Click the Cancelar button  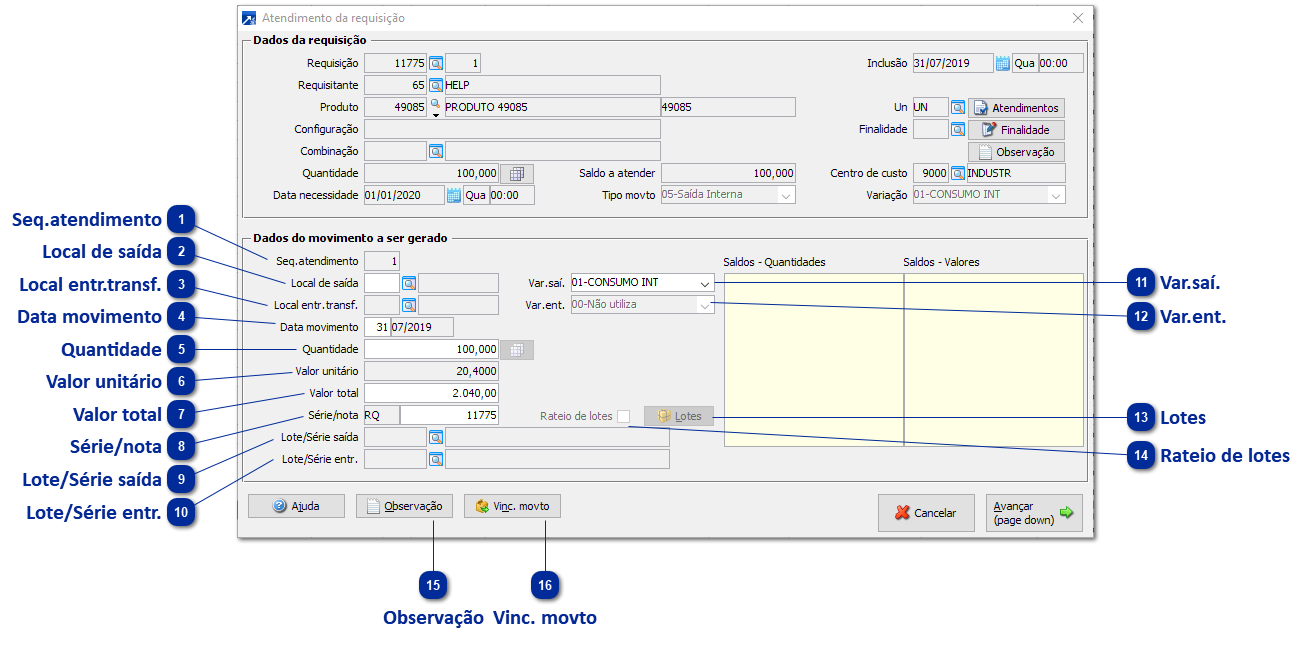pyautogui.click(x=926, y=513)
